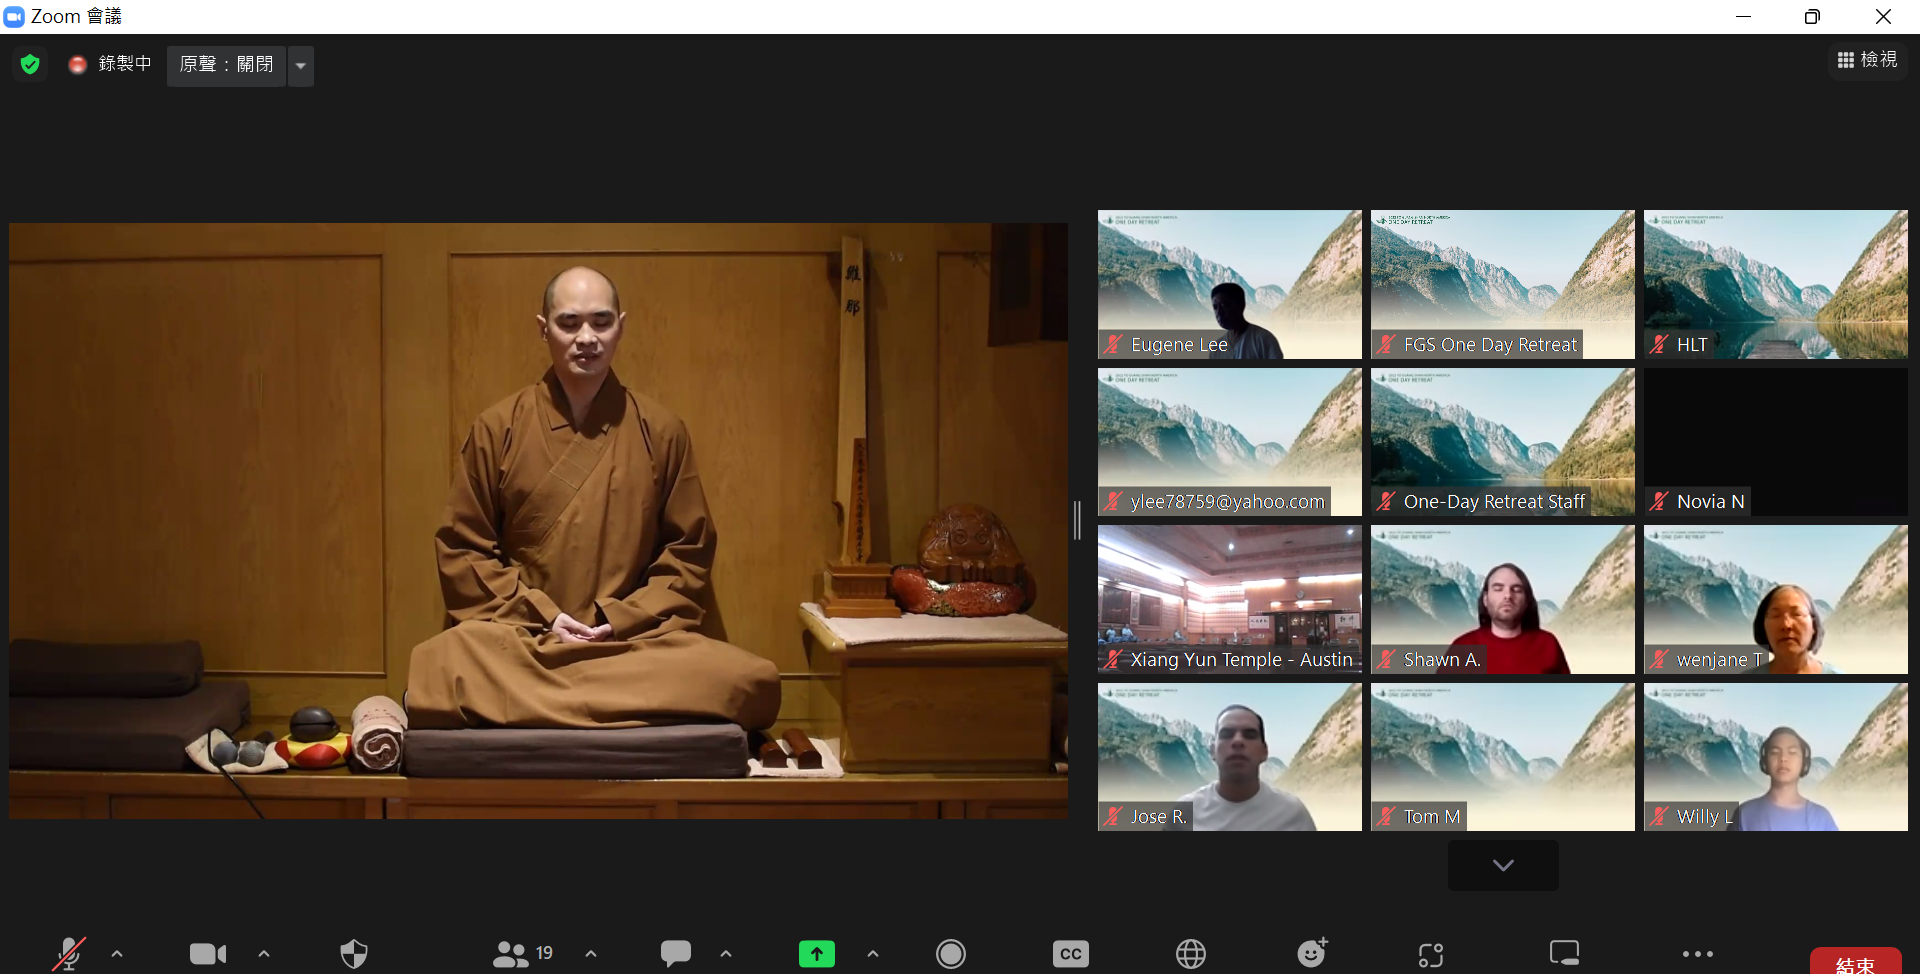This screenshot has height=974, width=1920.
Task: Click the gallery panel divider handle
Action: click(1077, 520)
